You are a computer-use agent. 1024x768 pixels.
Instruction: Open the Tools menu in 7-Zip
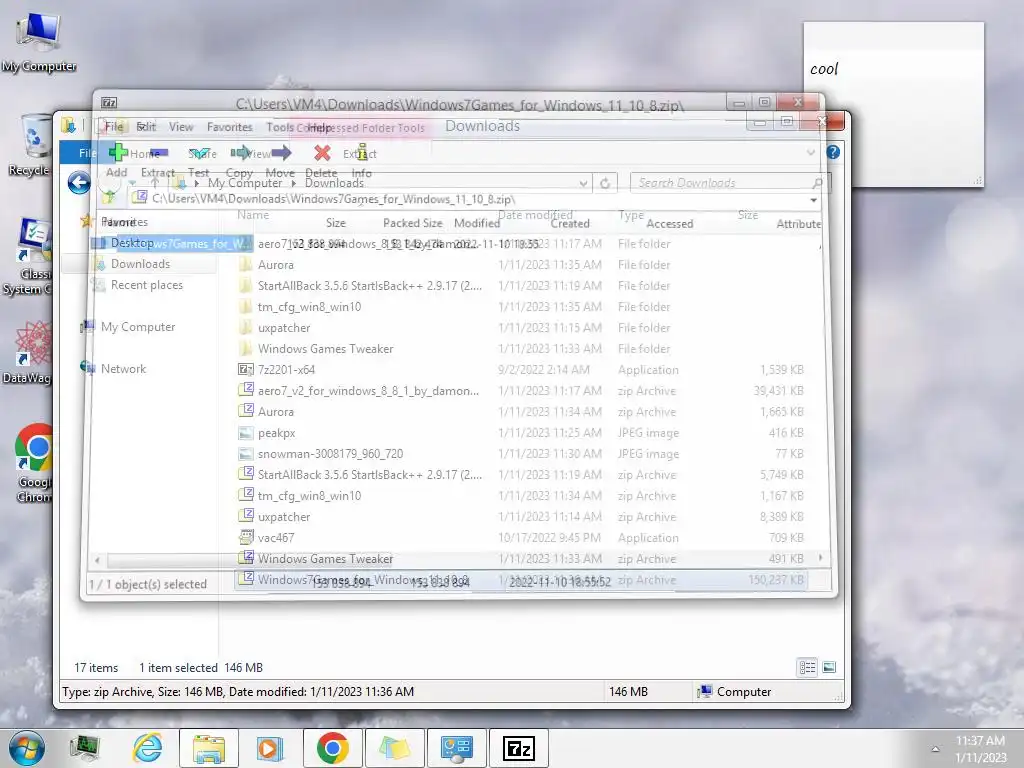point(280,127)
